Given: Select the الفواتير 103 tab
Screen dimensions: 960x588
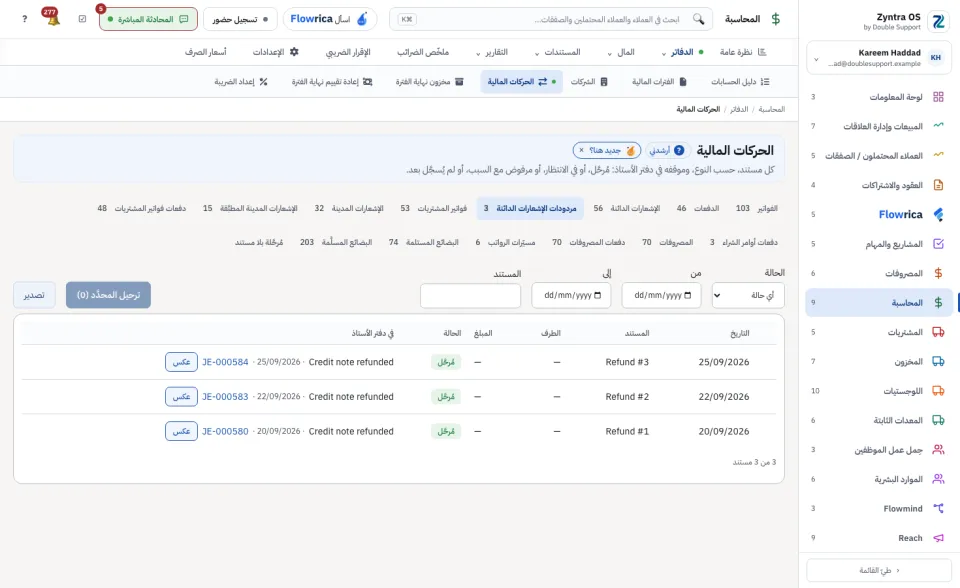Looking at the screenshot, I should click(x=757, y=208).
